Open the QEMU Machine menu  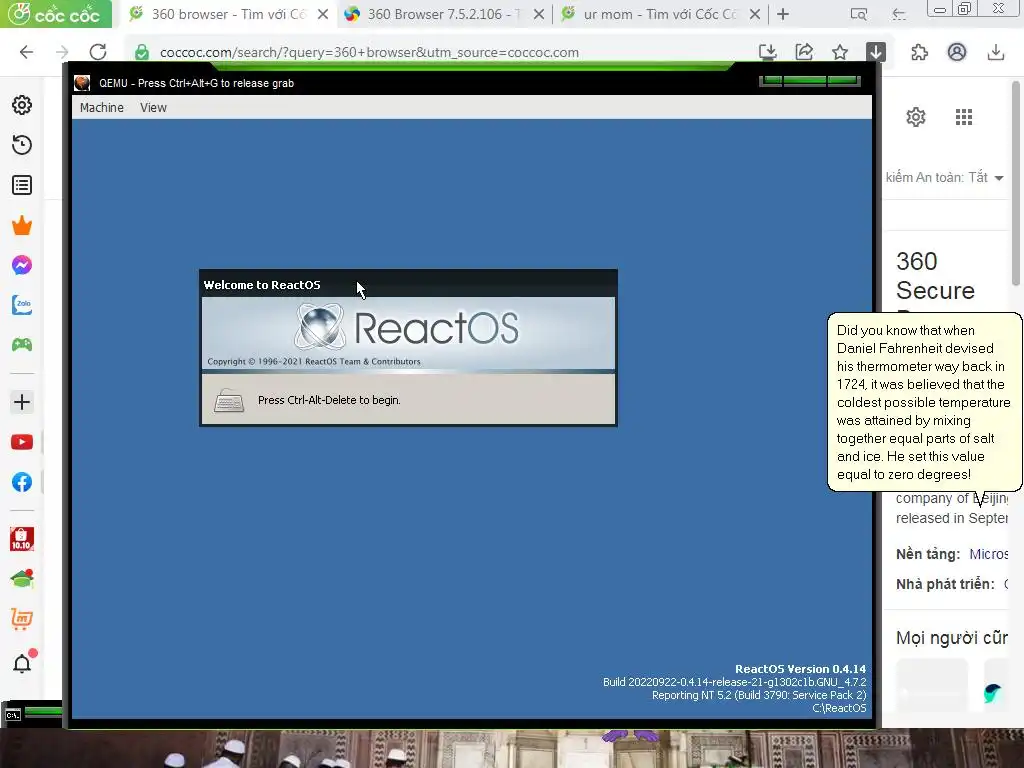101,108
